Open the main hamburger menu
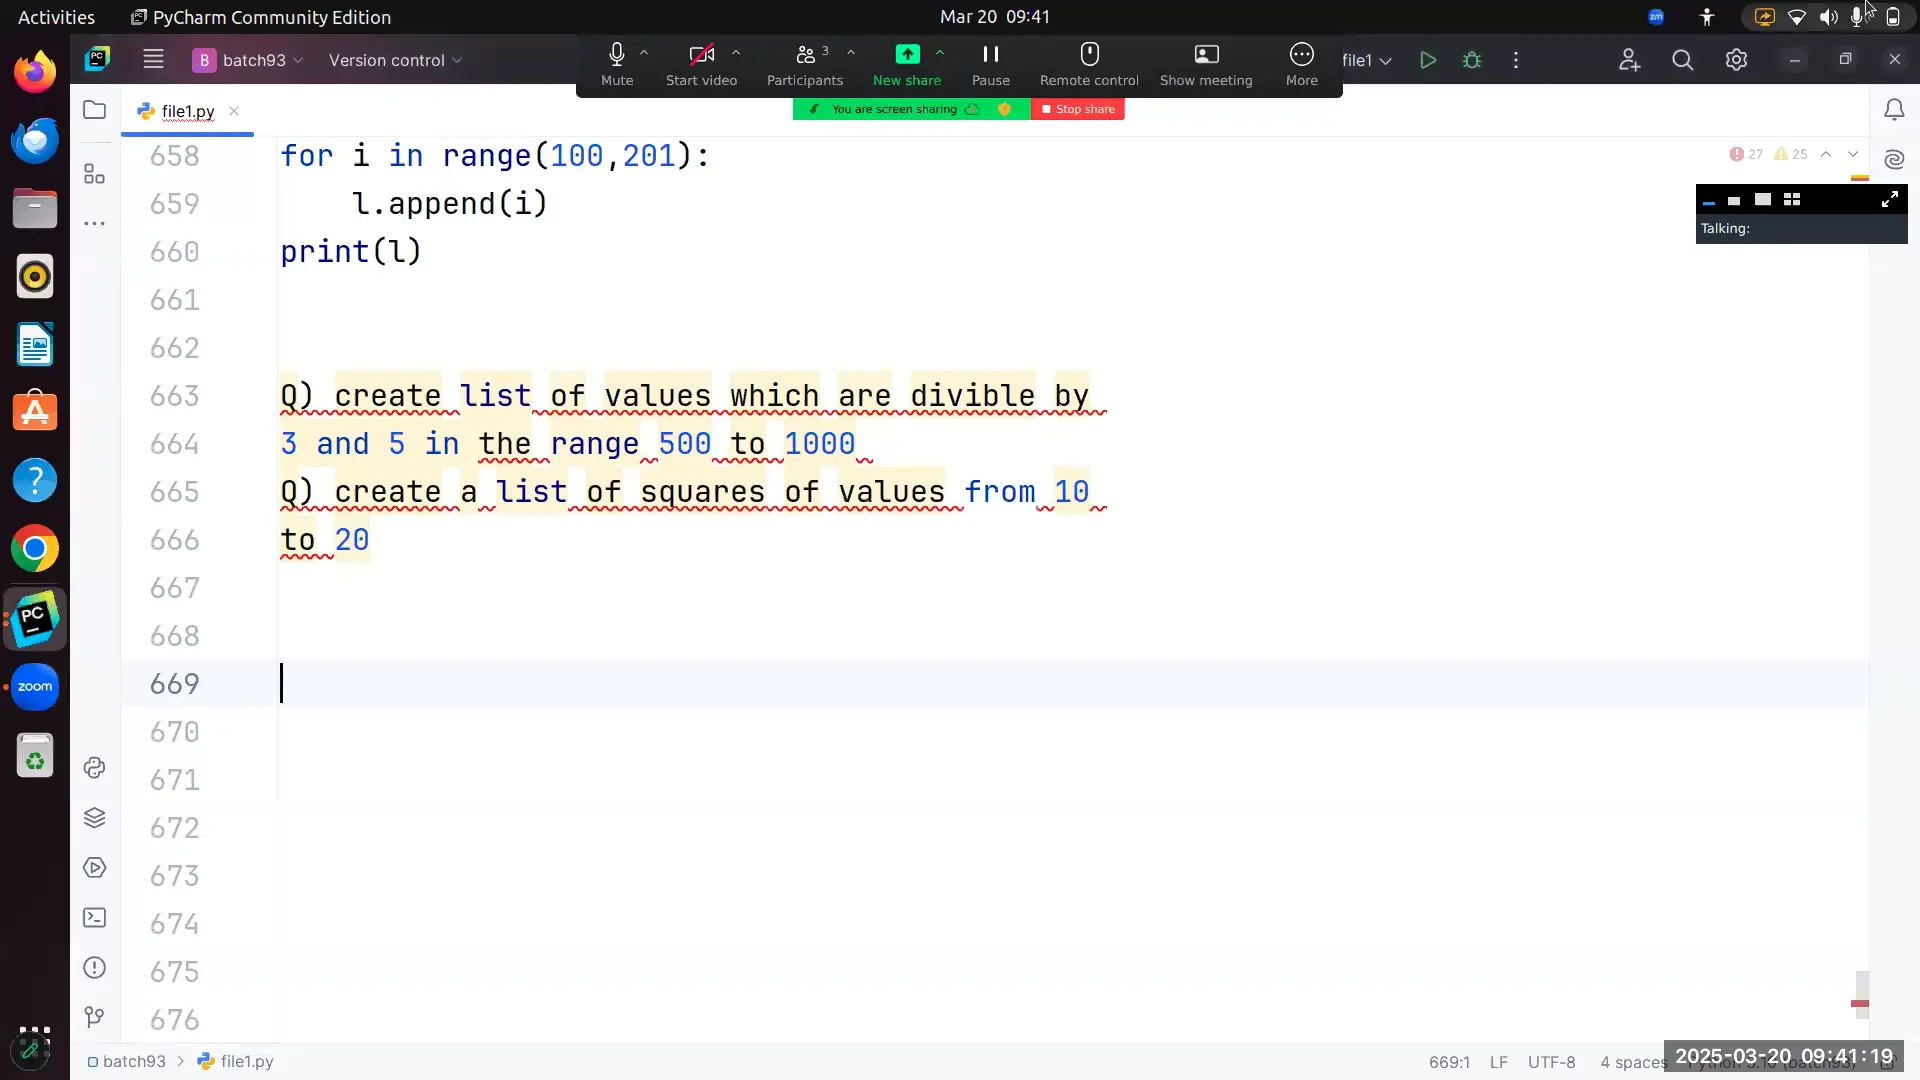 click(x=153, y=60)
